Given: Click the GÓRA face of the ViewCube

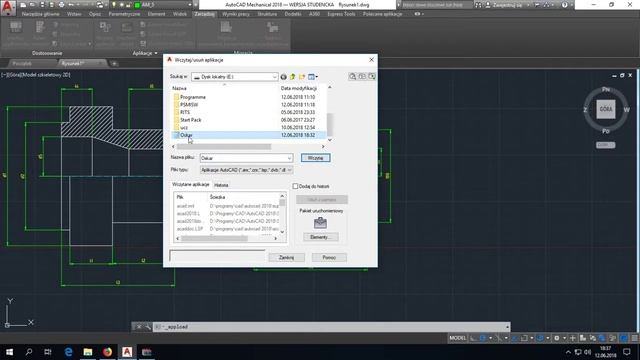Looking at the screenshot, I should pyautogui.click(x=606, y=109).
